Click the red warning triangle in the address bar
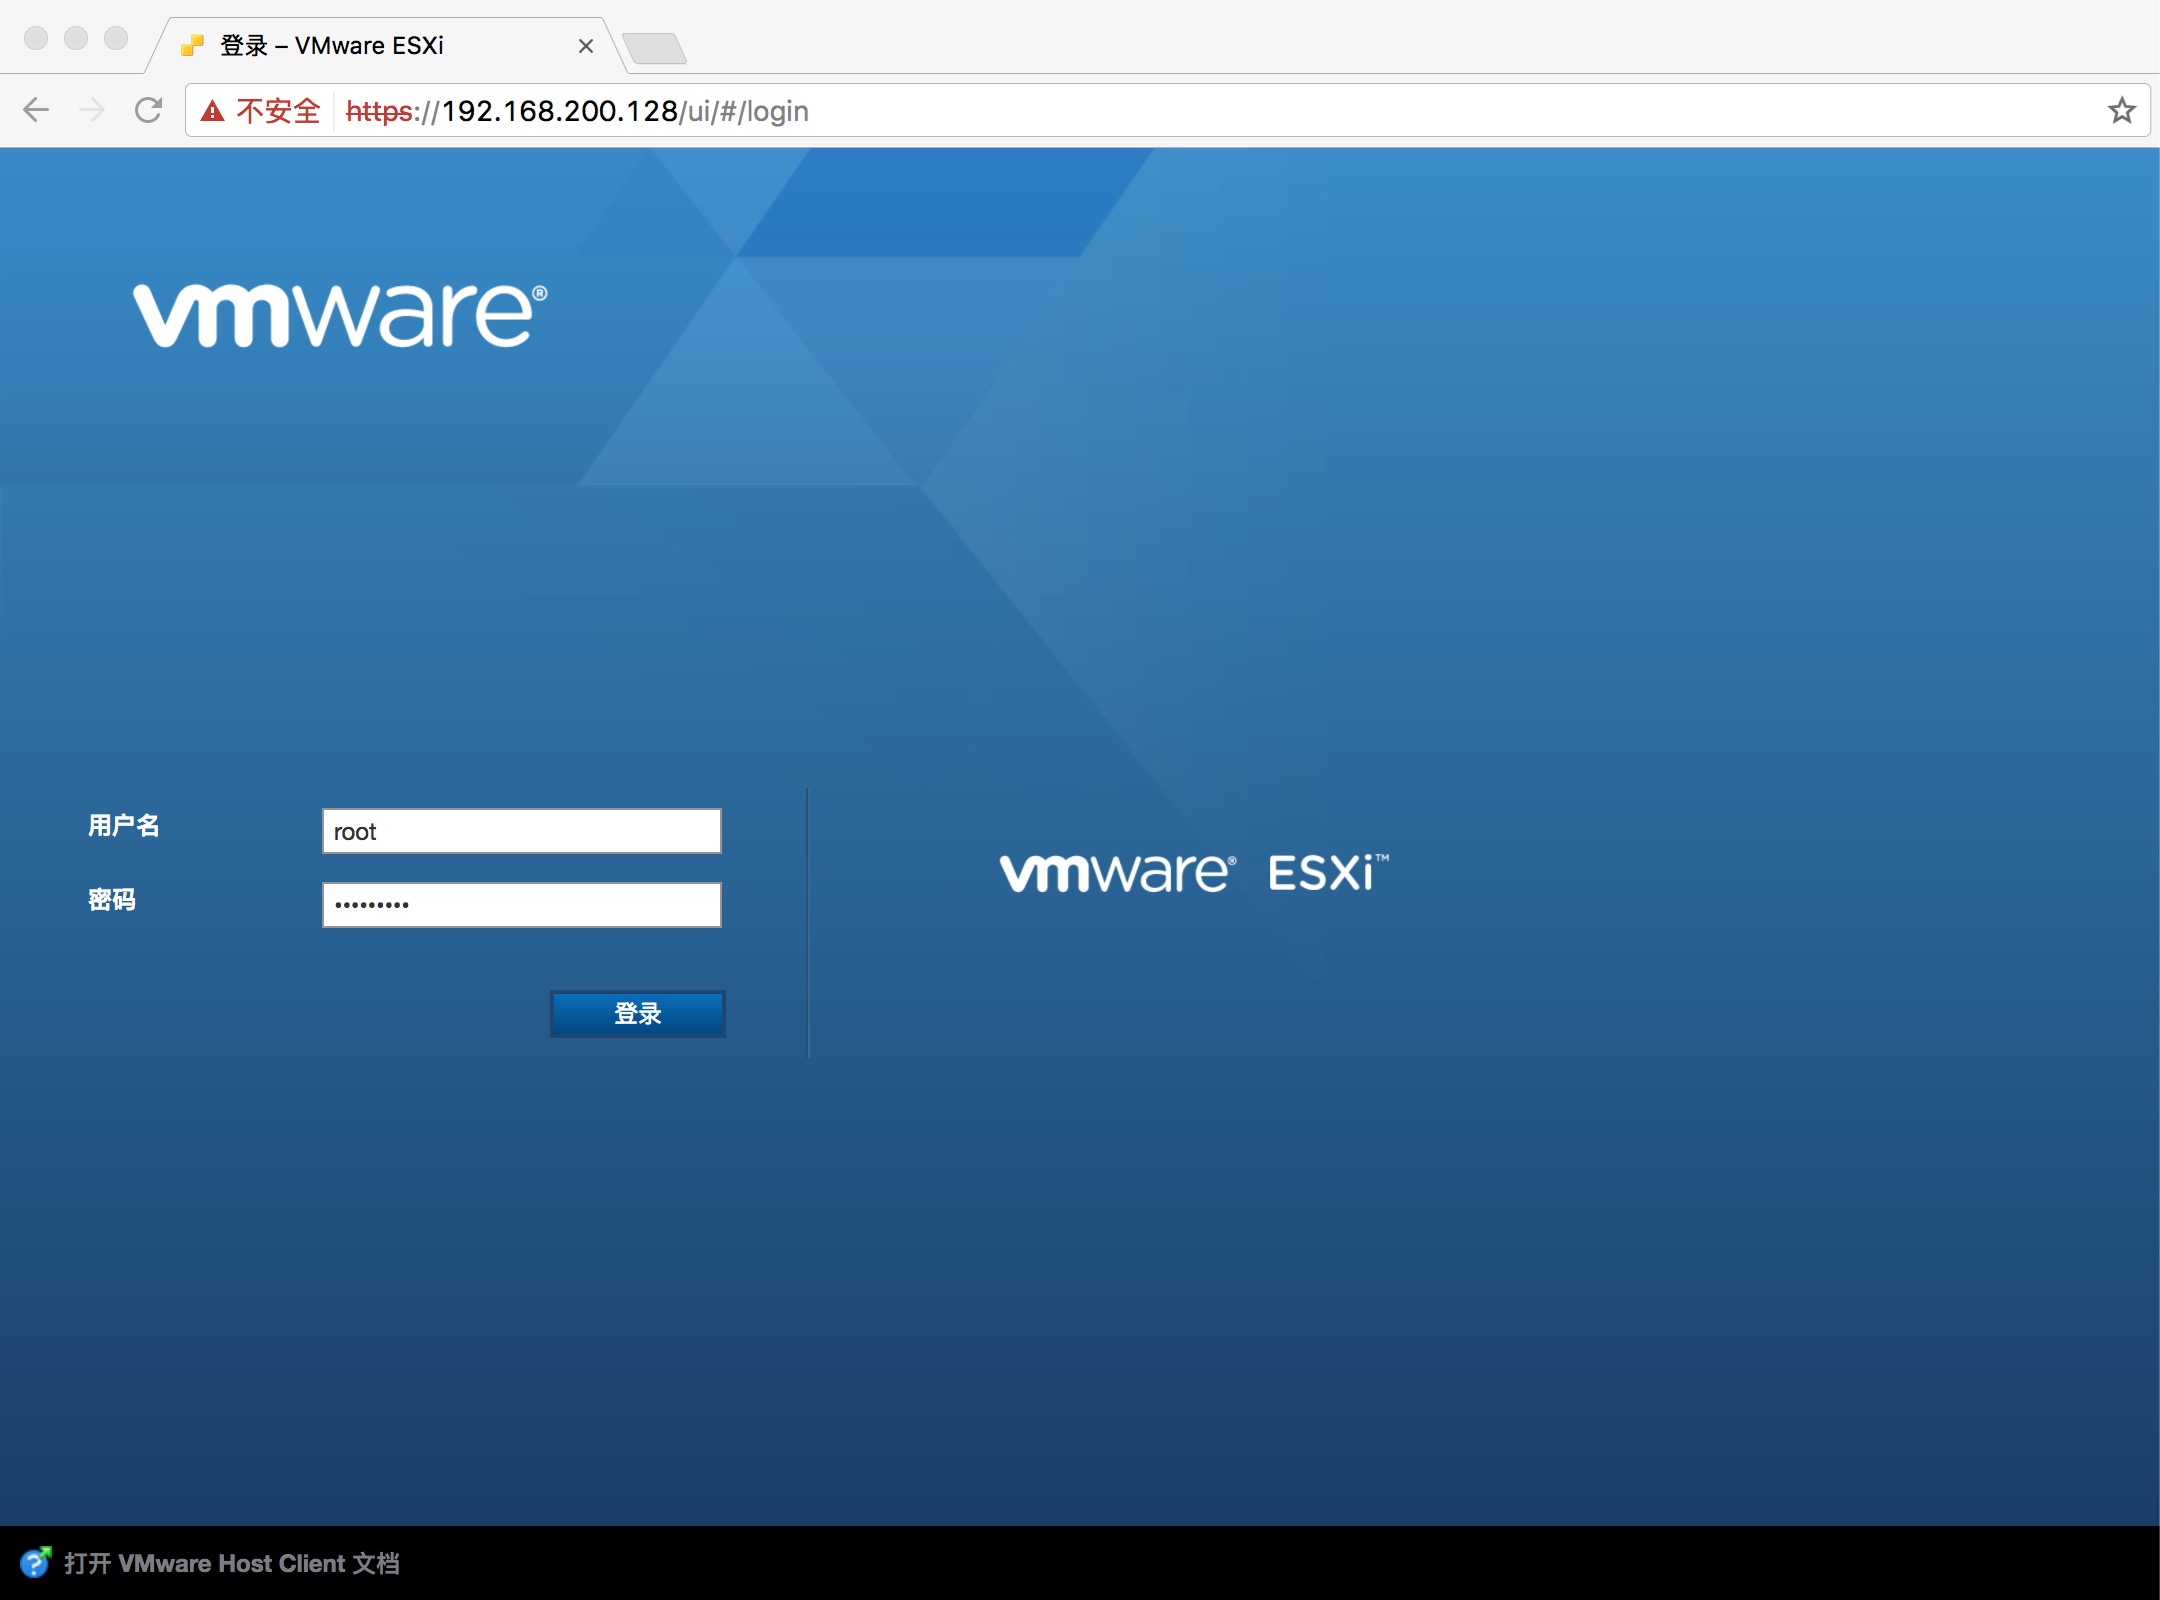Screen dimensions: 2160x1600 pos(214,110)
